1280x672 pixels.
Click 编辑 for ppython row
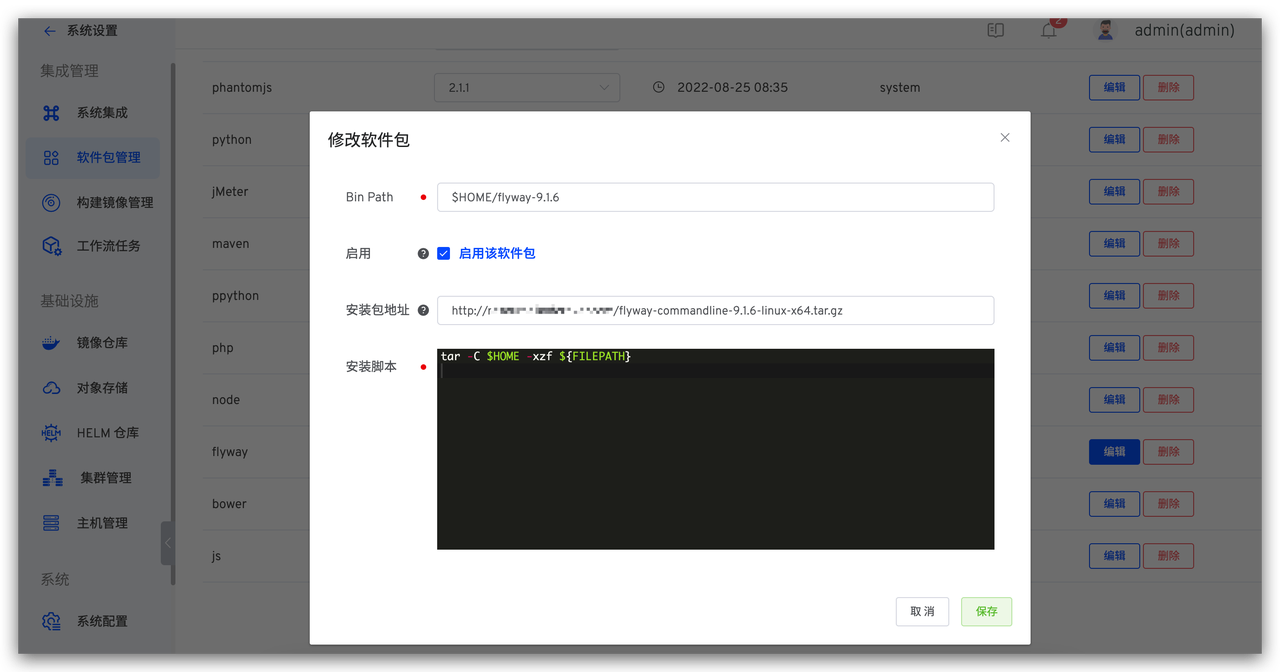click(1114, 295)
